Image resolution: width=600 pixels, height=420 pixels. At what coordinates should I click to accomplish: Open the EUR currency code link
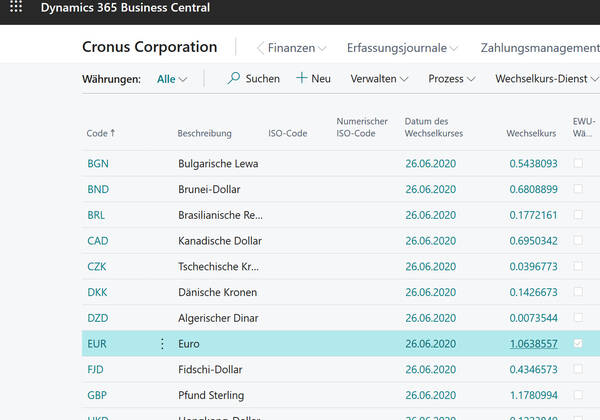tap(97, 344)
